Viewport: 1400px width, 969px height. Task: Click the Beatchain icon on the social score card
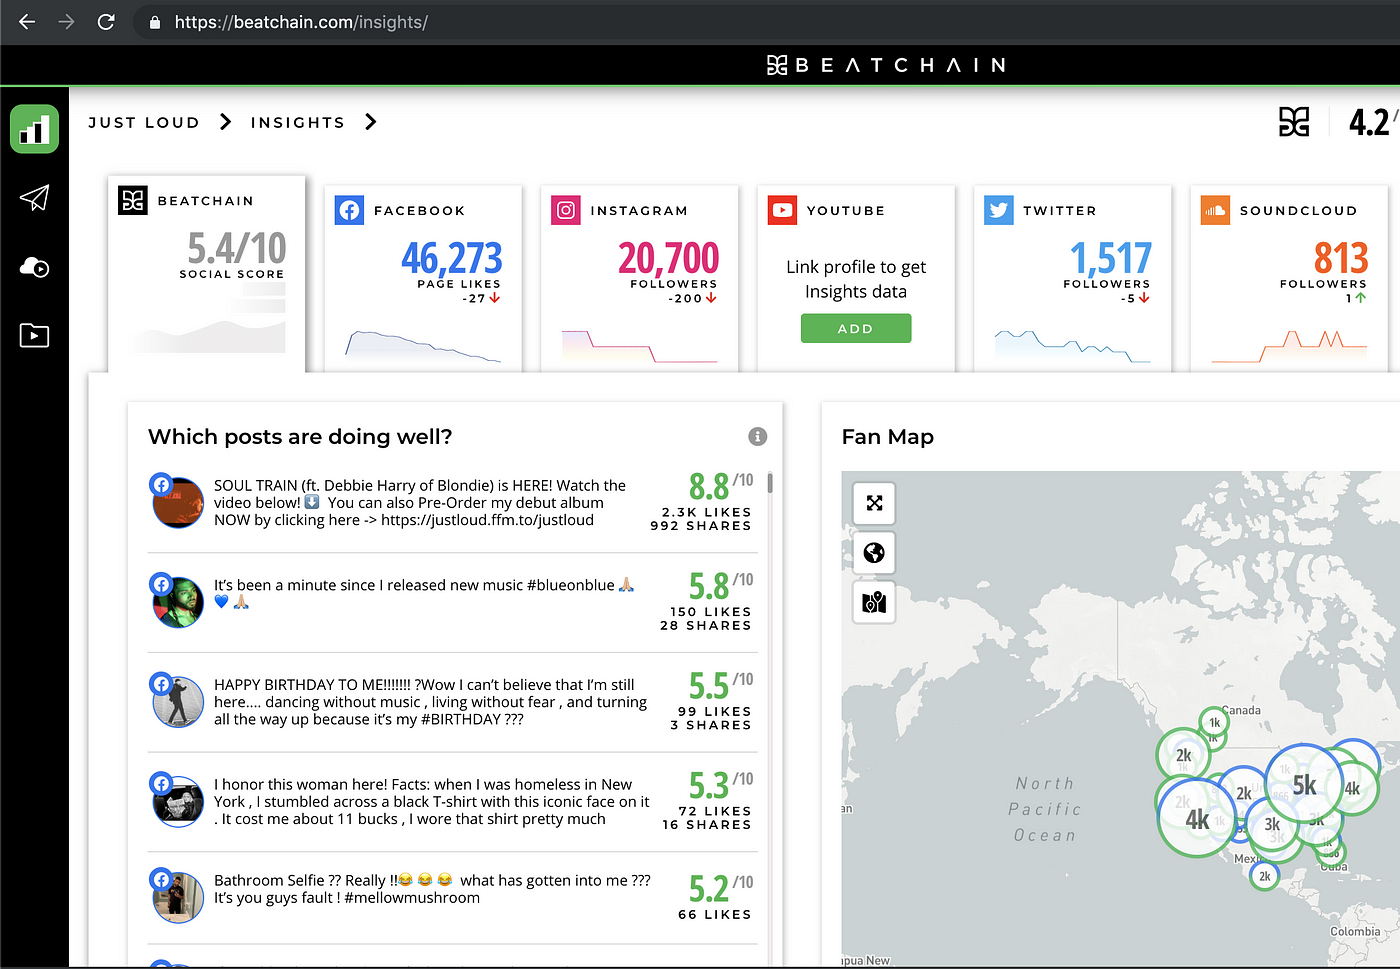click(x=133, y=200)
